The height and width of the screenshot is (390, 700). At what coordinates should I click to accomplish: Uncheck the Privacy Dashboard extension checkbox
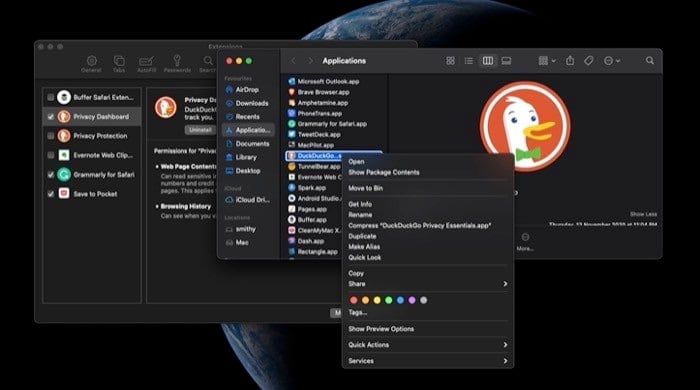click(x=50, y=116)
